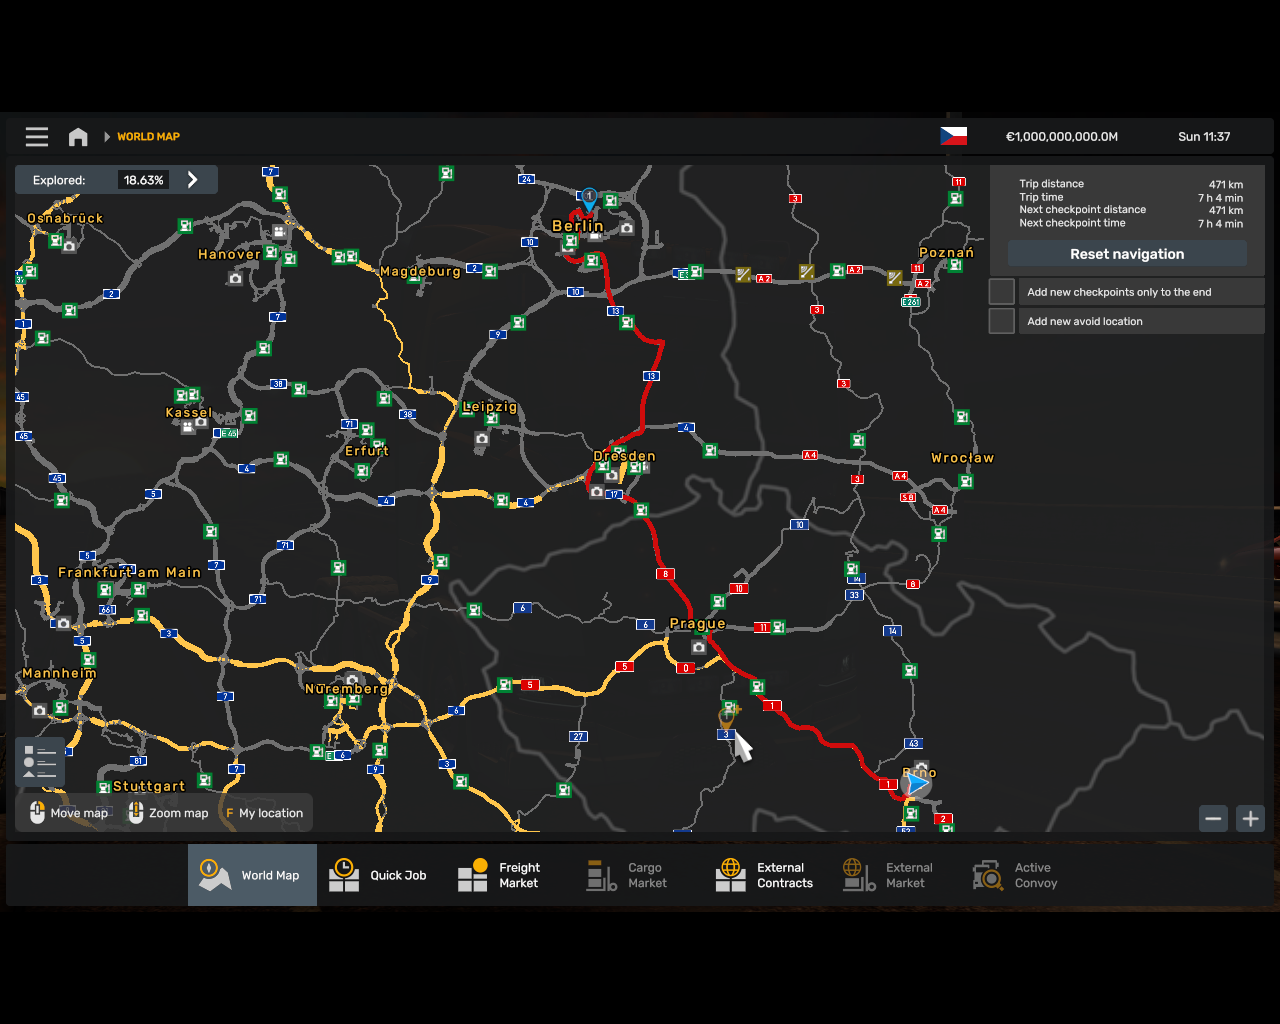Click the player truck arrow near Brno
Screen dimensions: 1280x1024
917,785
